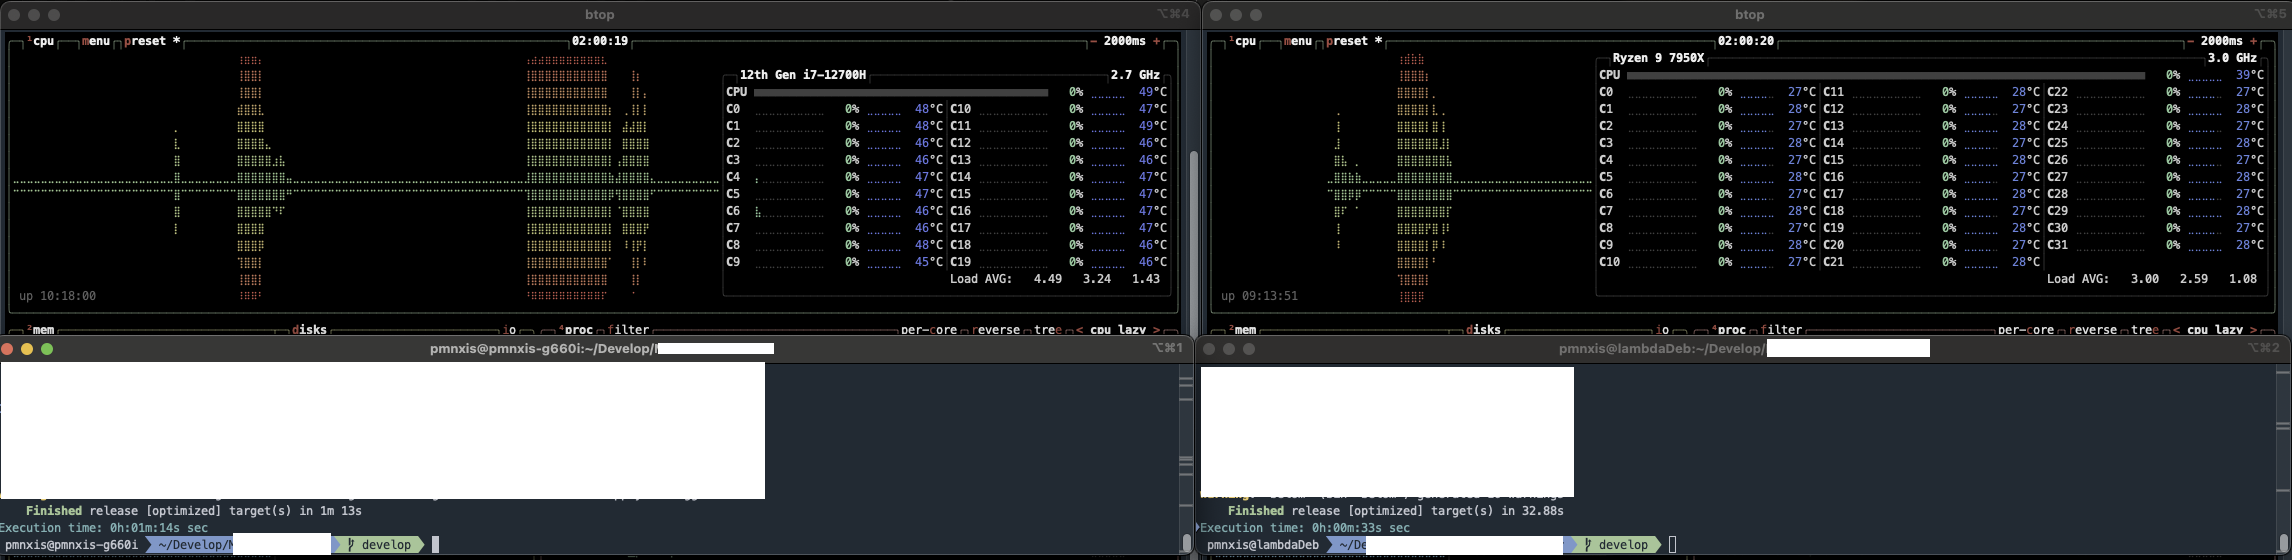Click the develop branch segment in pmnxis-g660i prompt
This screenshot has height=560, width=2292.
(378, 545)
